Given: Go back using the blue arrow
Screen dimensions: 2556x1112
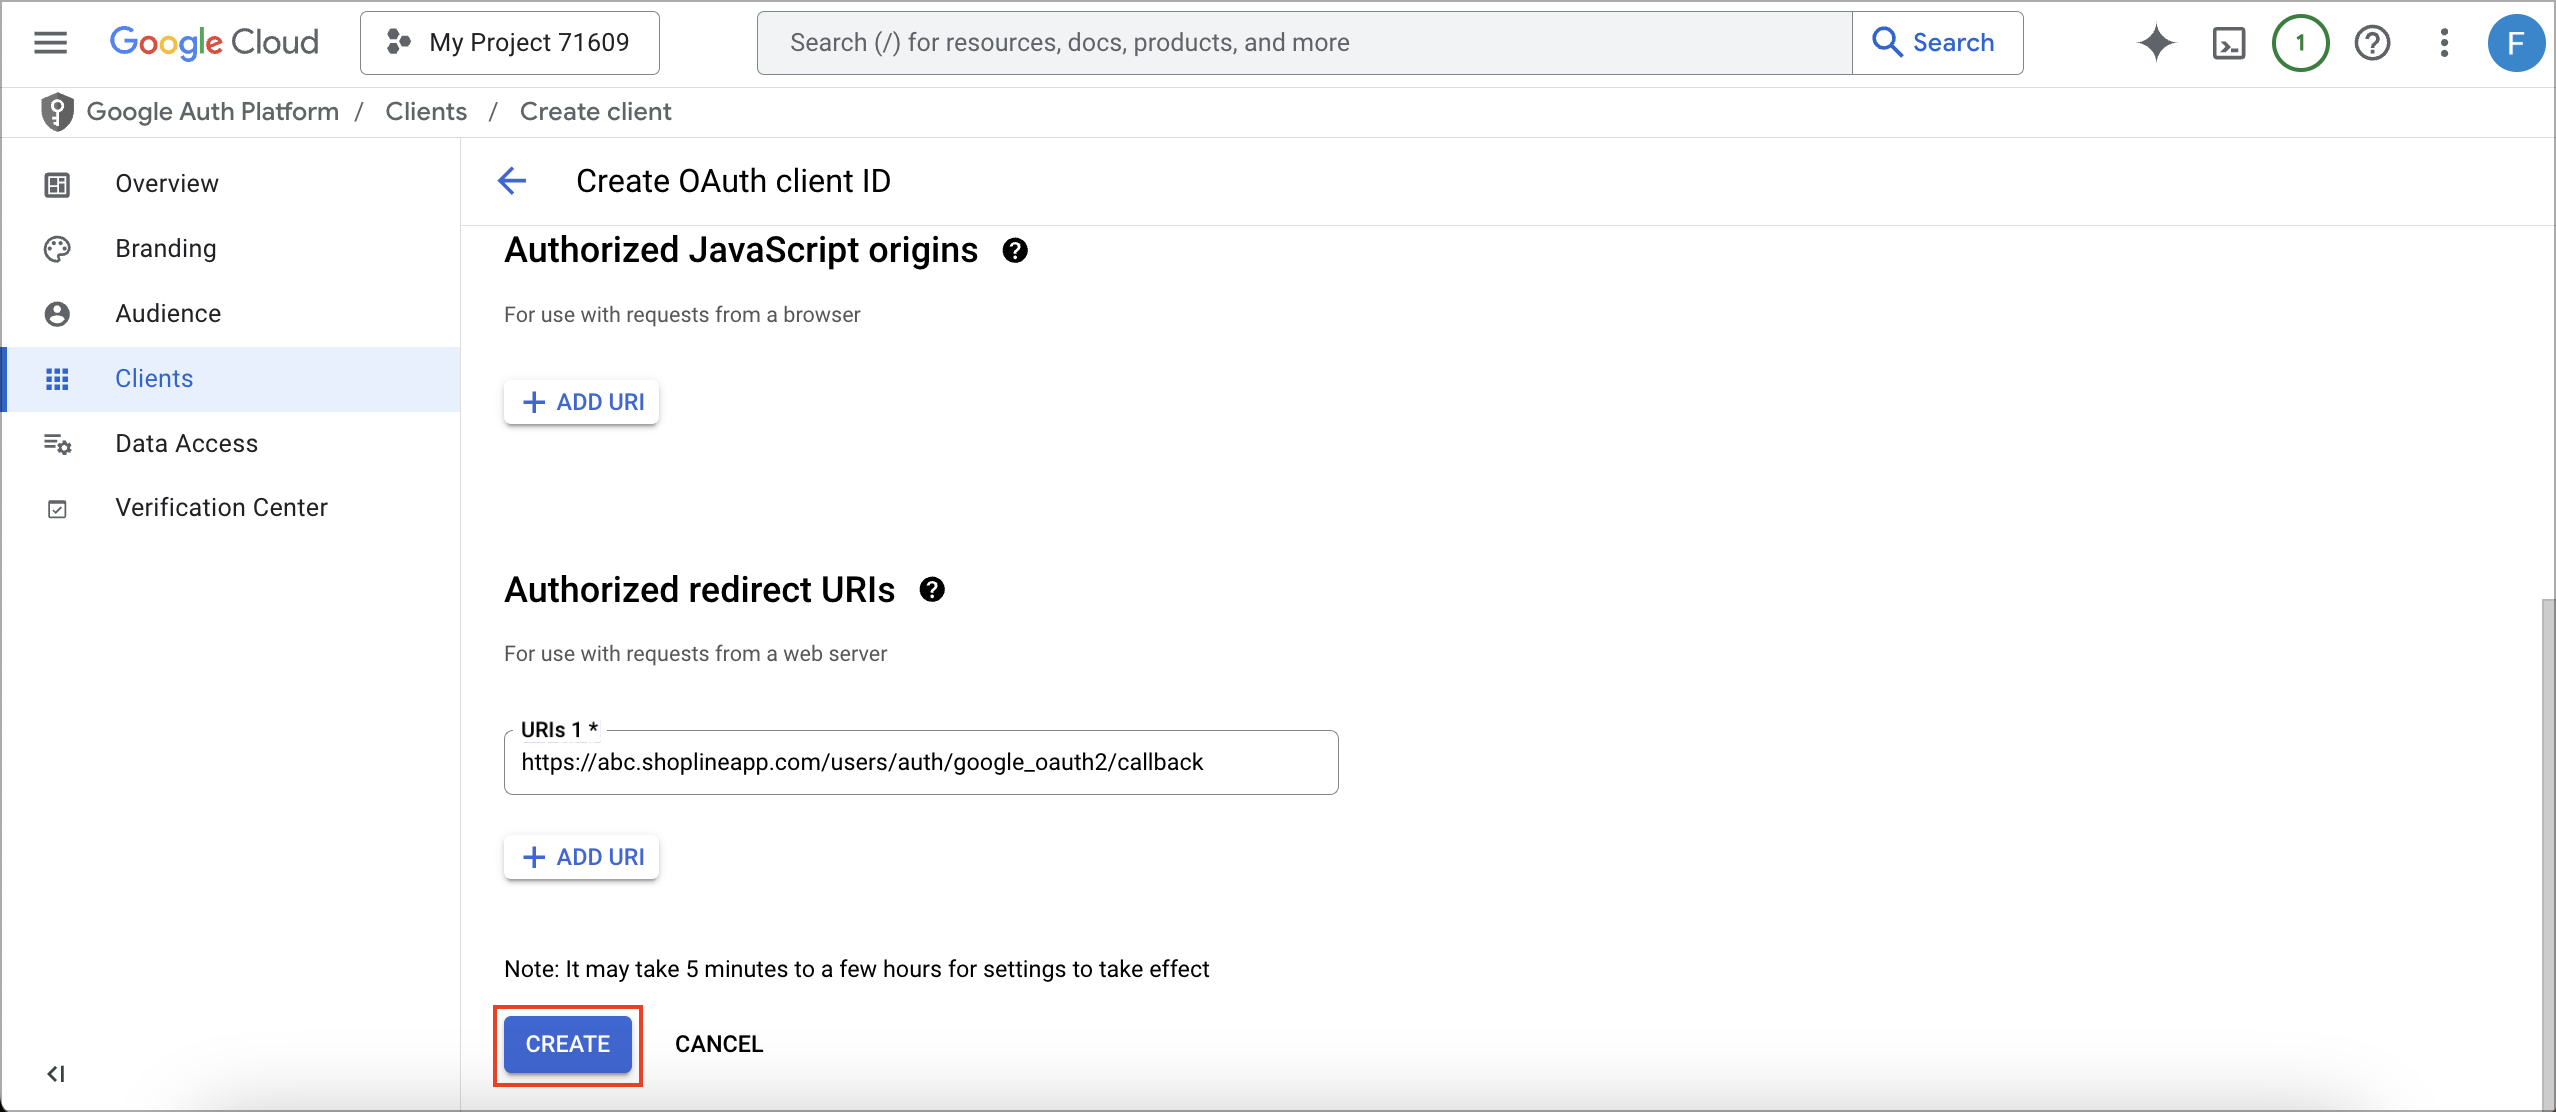Looking at the screenshot, I should point(512,181).
